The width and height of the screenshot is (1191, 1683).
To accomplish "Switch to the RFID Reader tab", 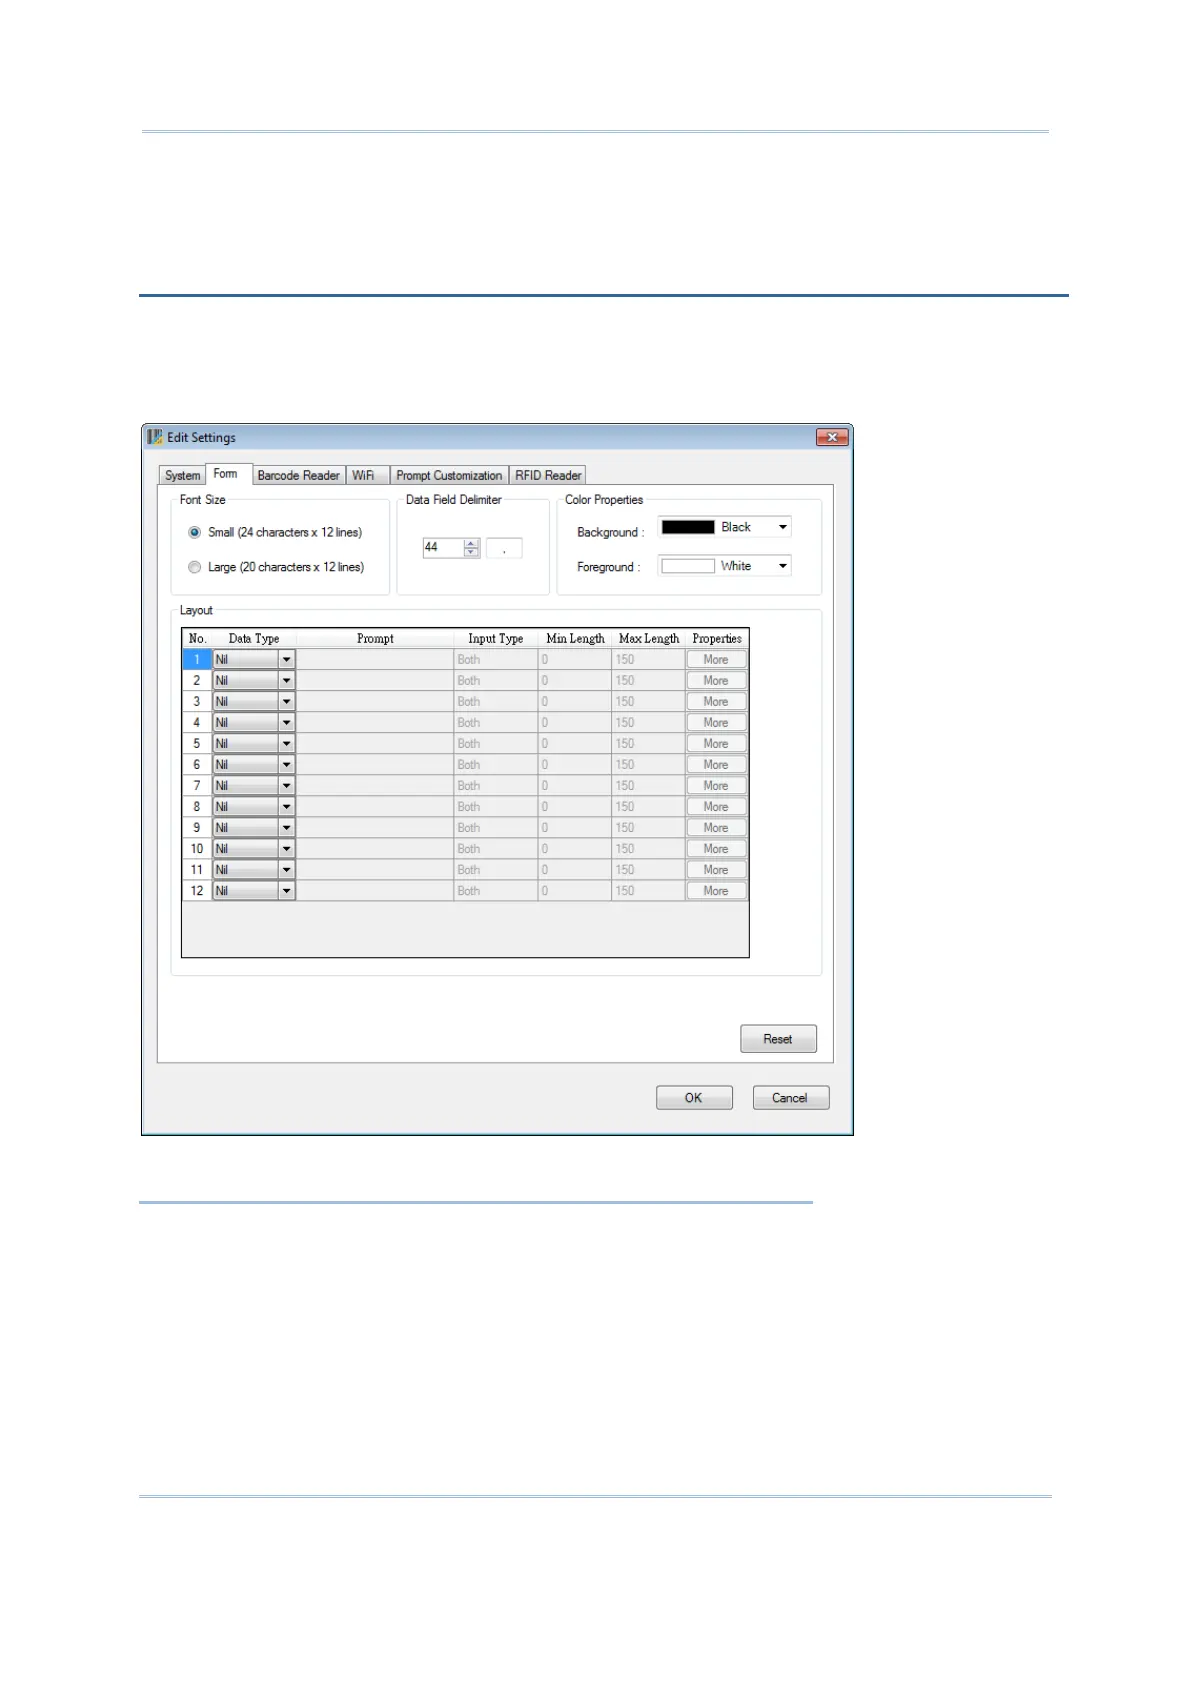I will pyautogui.click(x=548, y=476).
